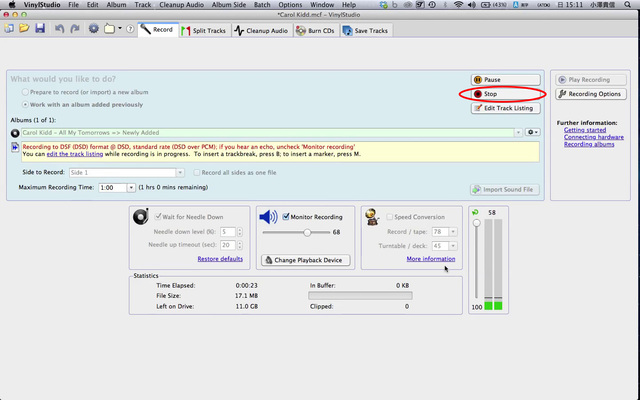Click the help question mark icon
The image size is (640, 400).
pos(131,29)
